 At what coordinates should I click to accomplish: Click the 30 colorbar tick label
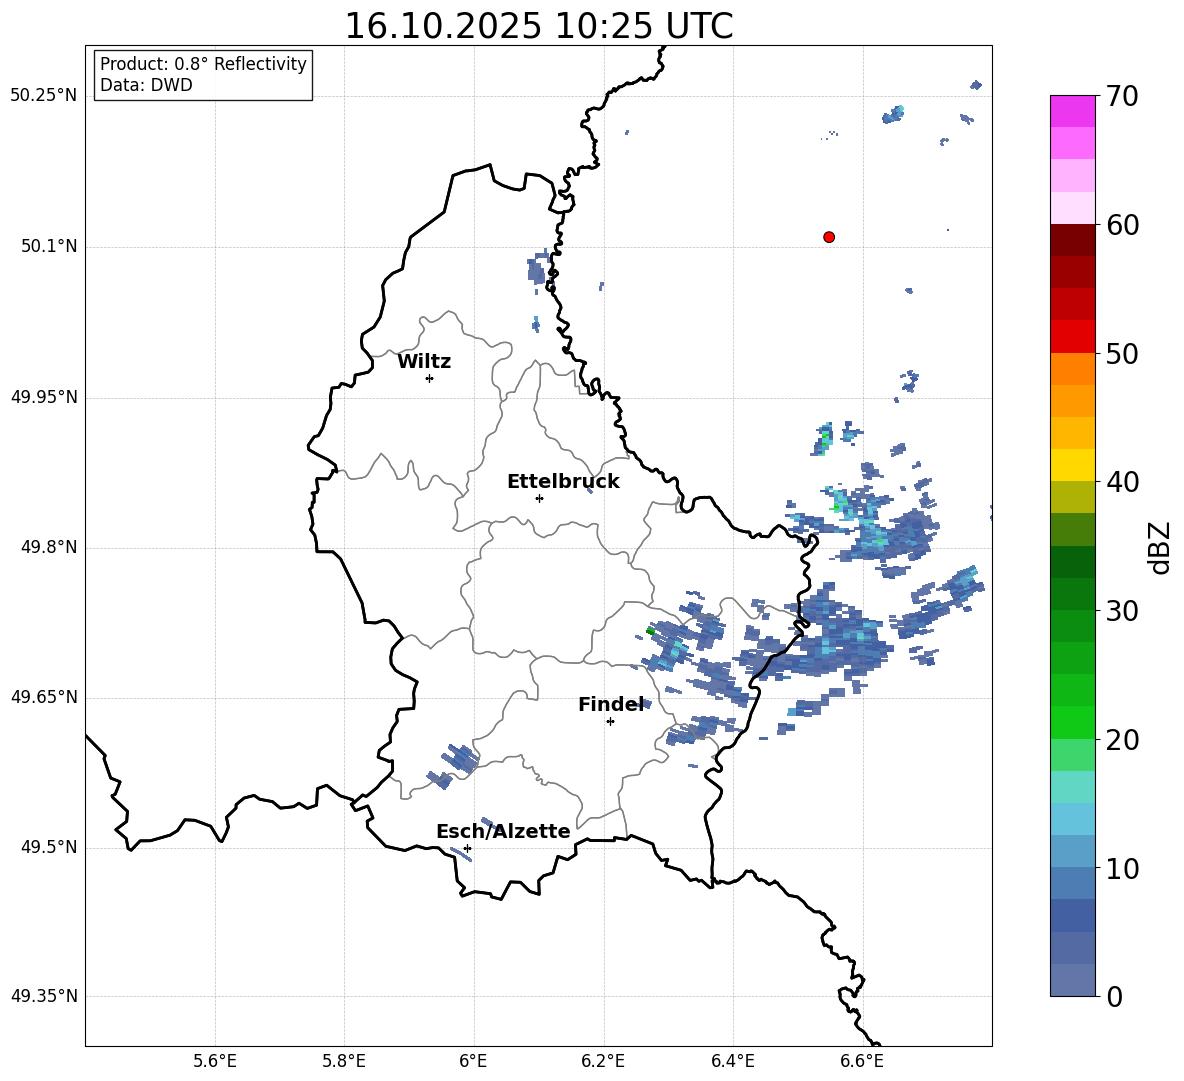pos(1122,611)
